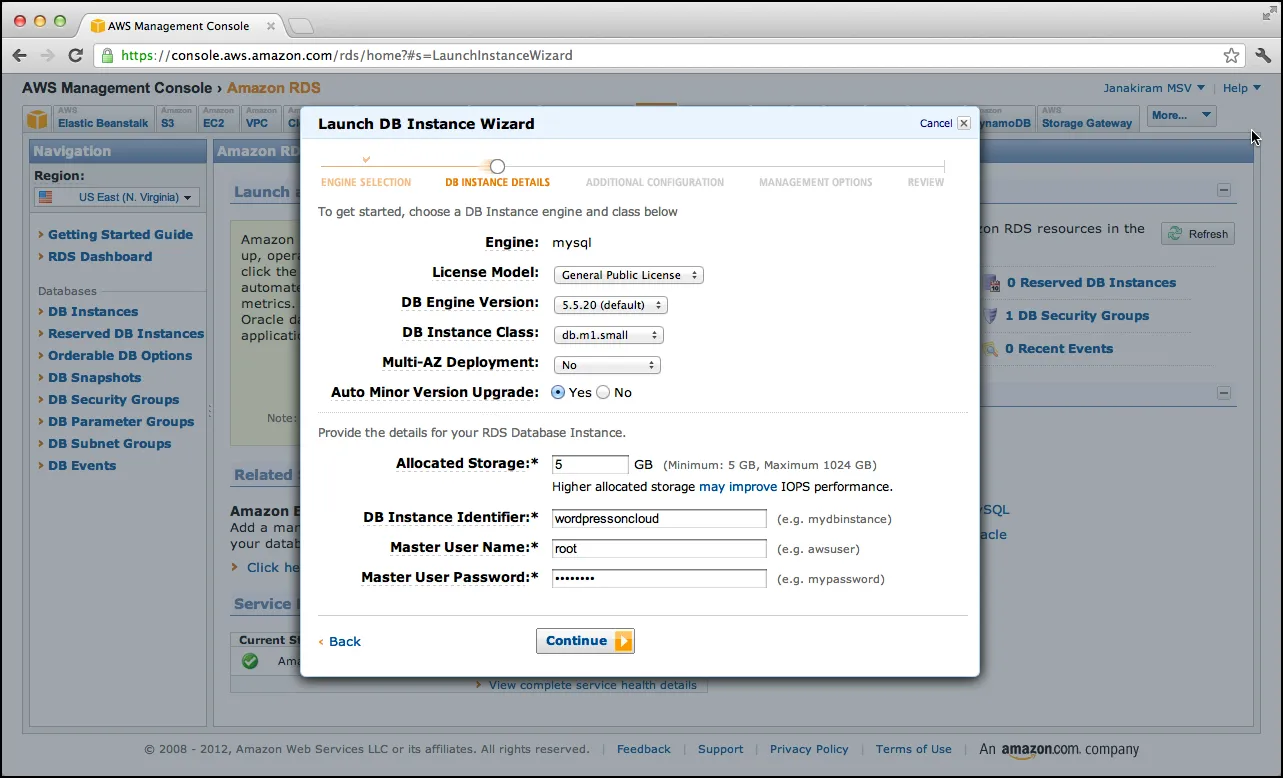Open Orderable DB Options in navigation

pos(120,356)
